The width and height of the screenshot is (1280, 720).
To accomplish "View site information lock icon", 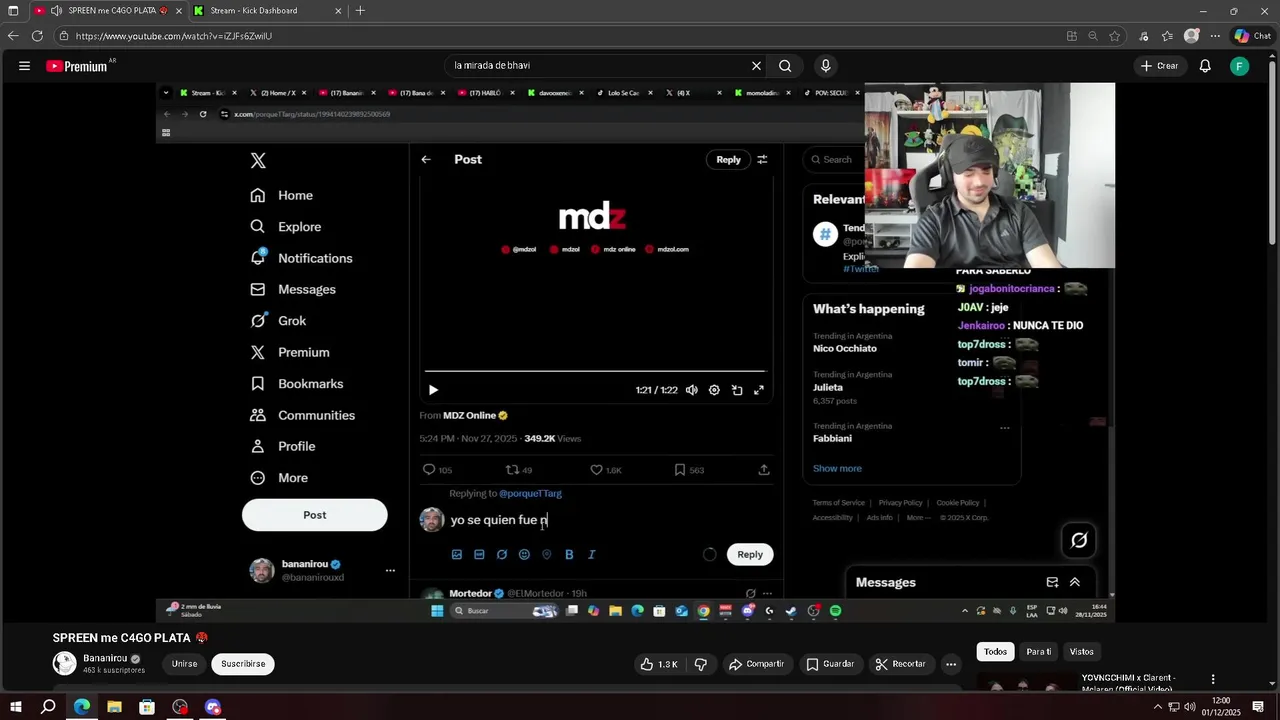I will coord(64,36).
